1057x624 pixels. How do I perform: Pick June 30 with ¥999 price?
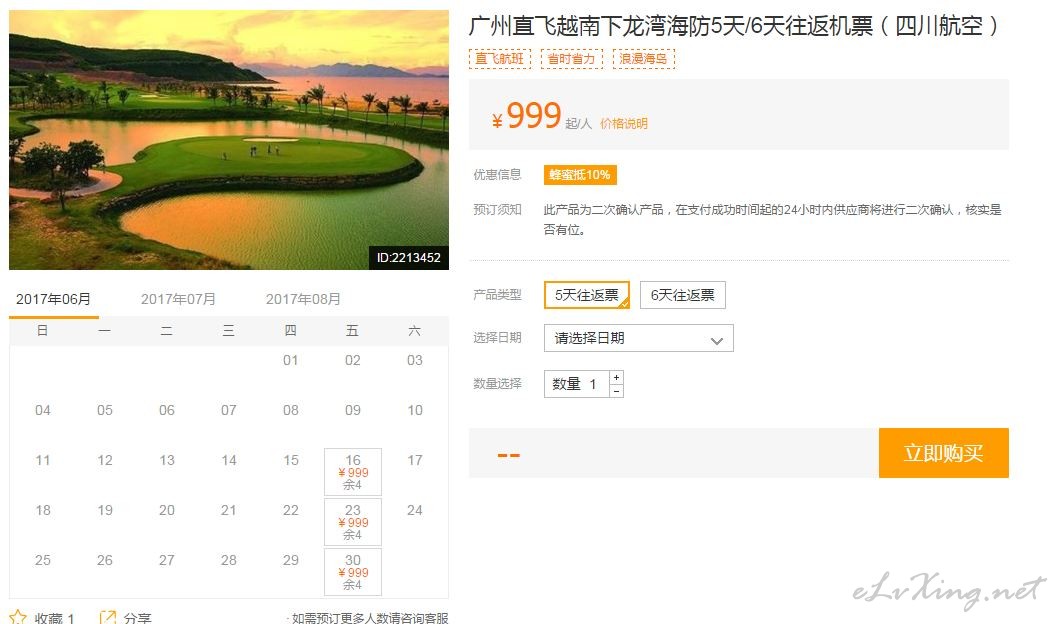point(353,571)
